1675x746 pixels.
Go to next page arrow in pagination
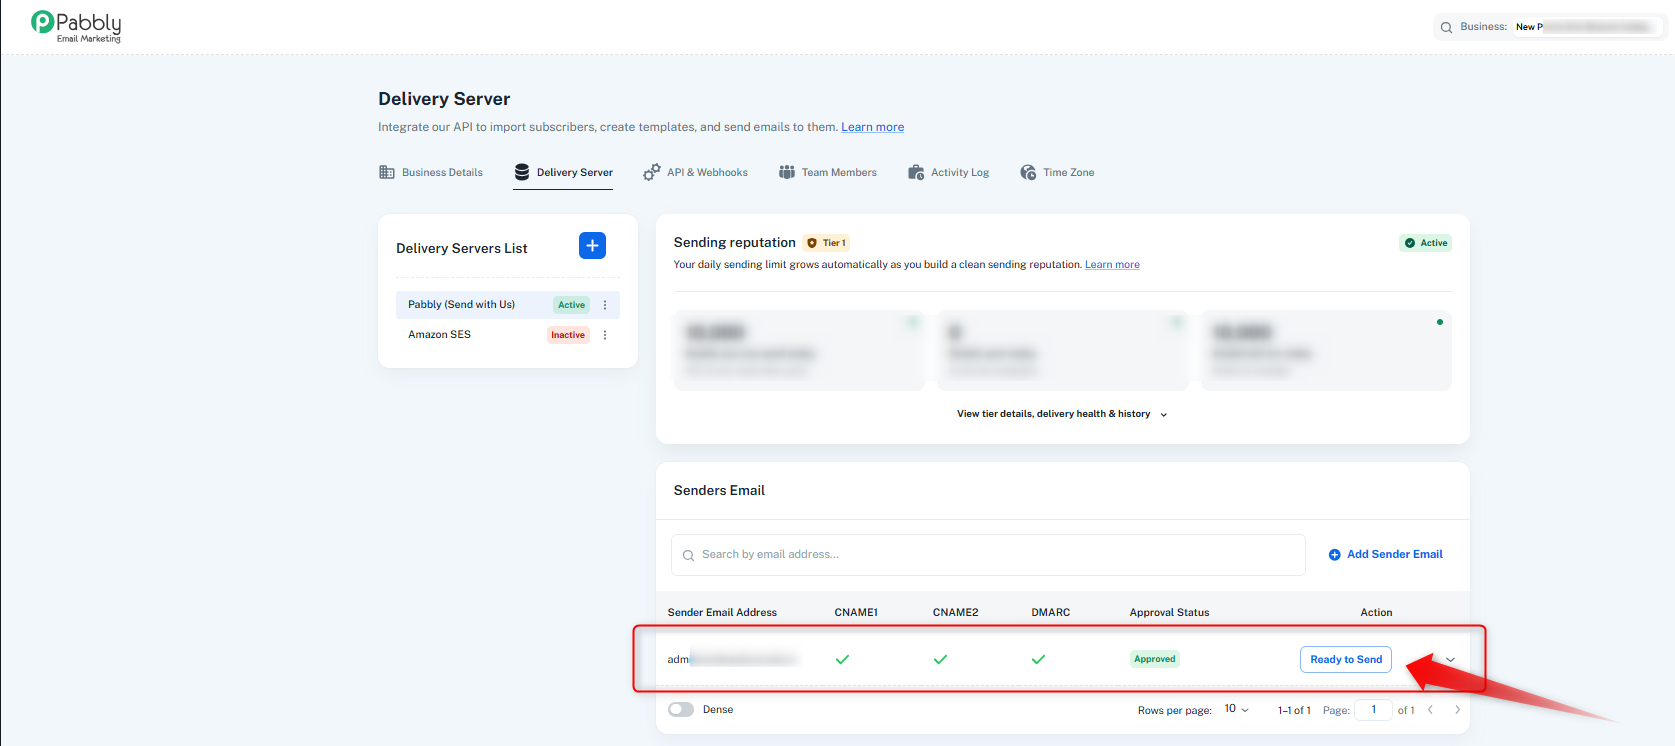[x=1457, y=710]
